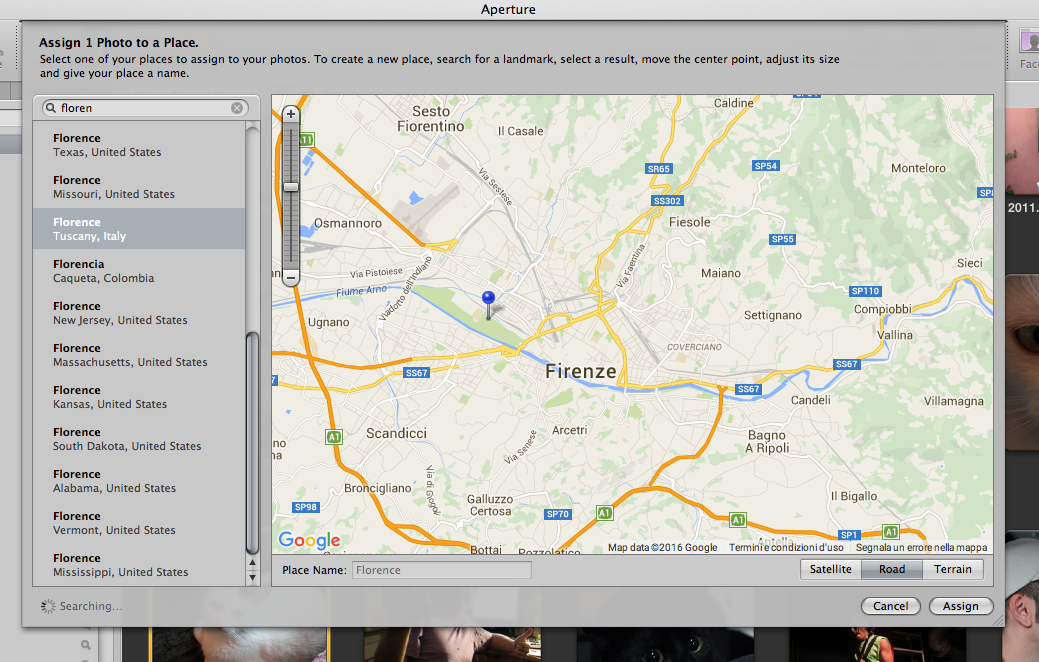Select Florence, Tuscany, Italy
The height and width of the screenshot is (662, 1039).
tap(139, 229)
